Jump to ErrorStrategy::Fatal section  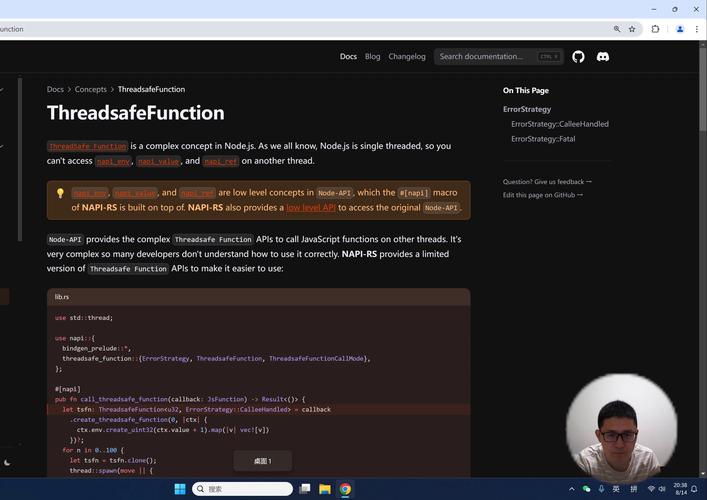point(543,139)
